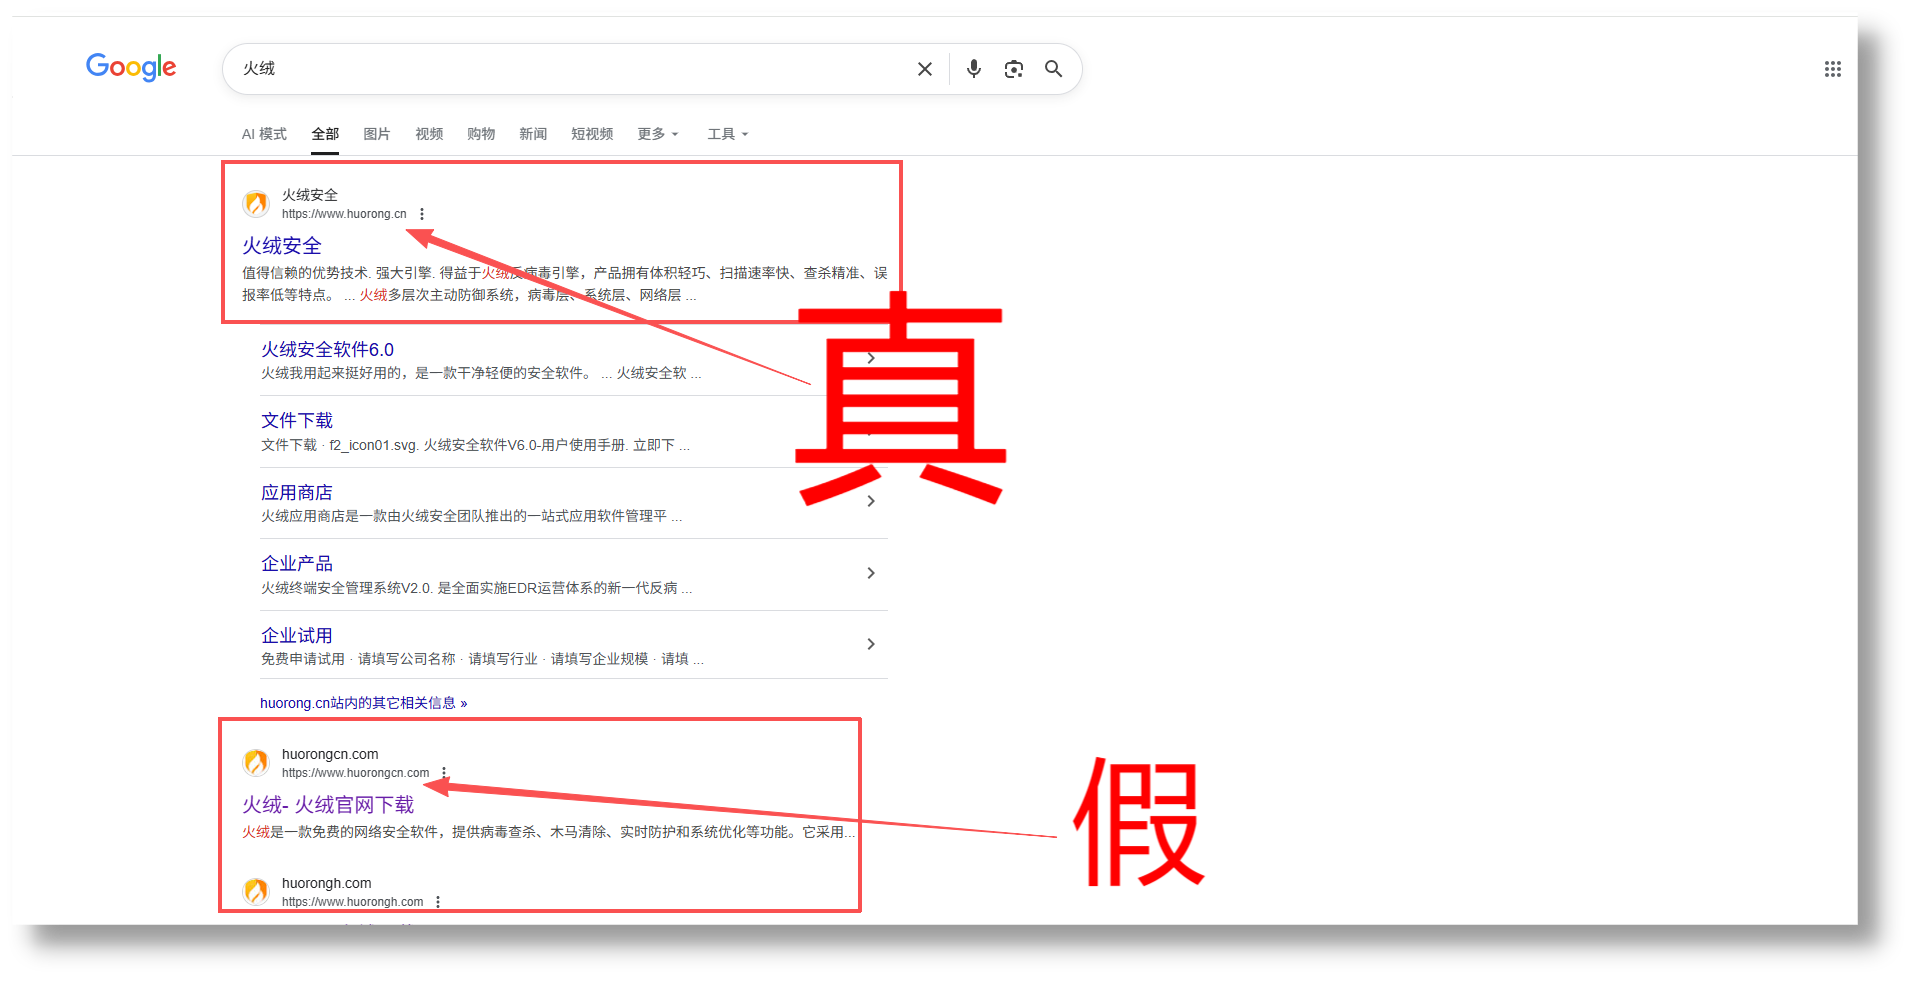
Task: Click the huorongh.com result favicon
Action: (x=256, y=891)
